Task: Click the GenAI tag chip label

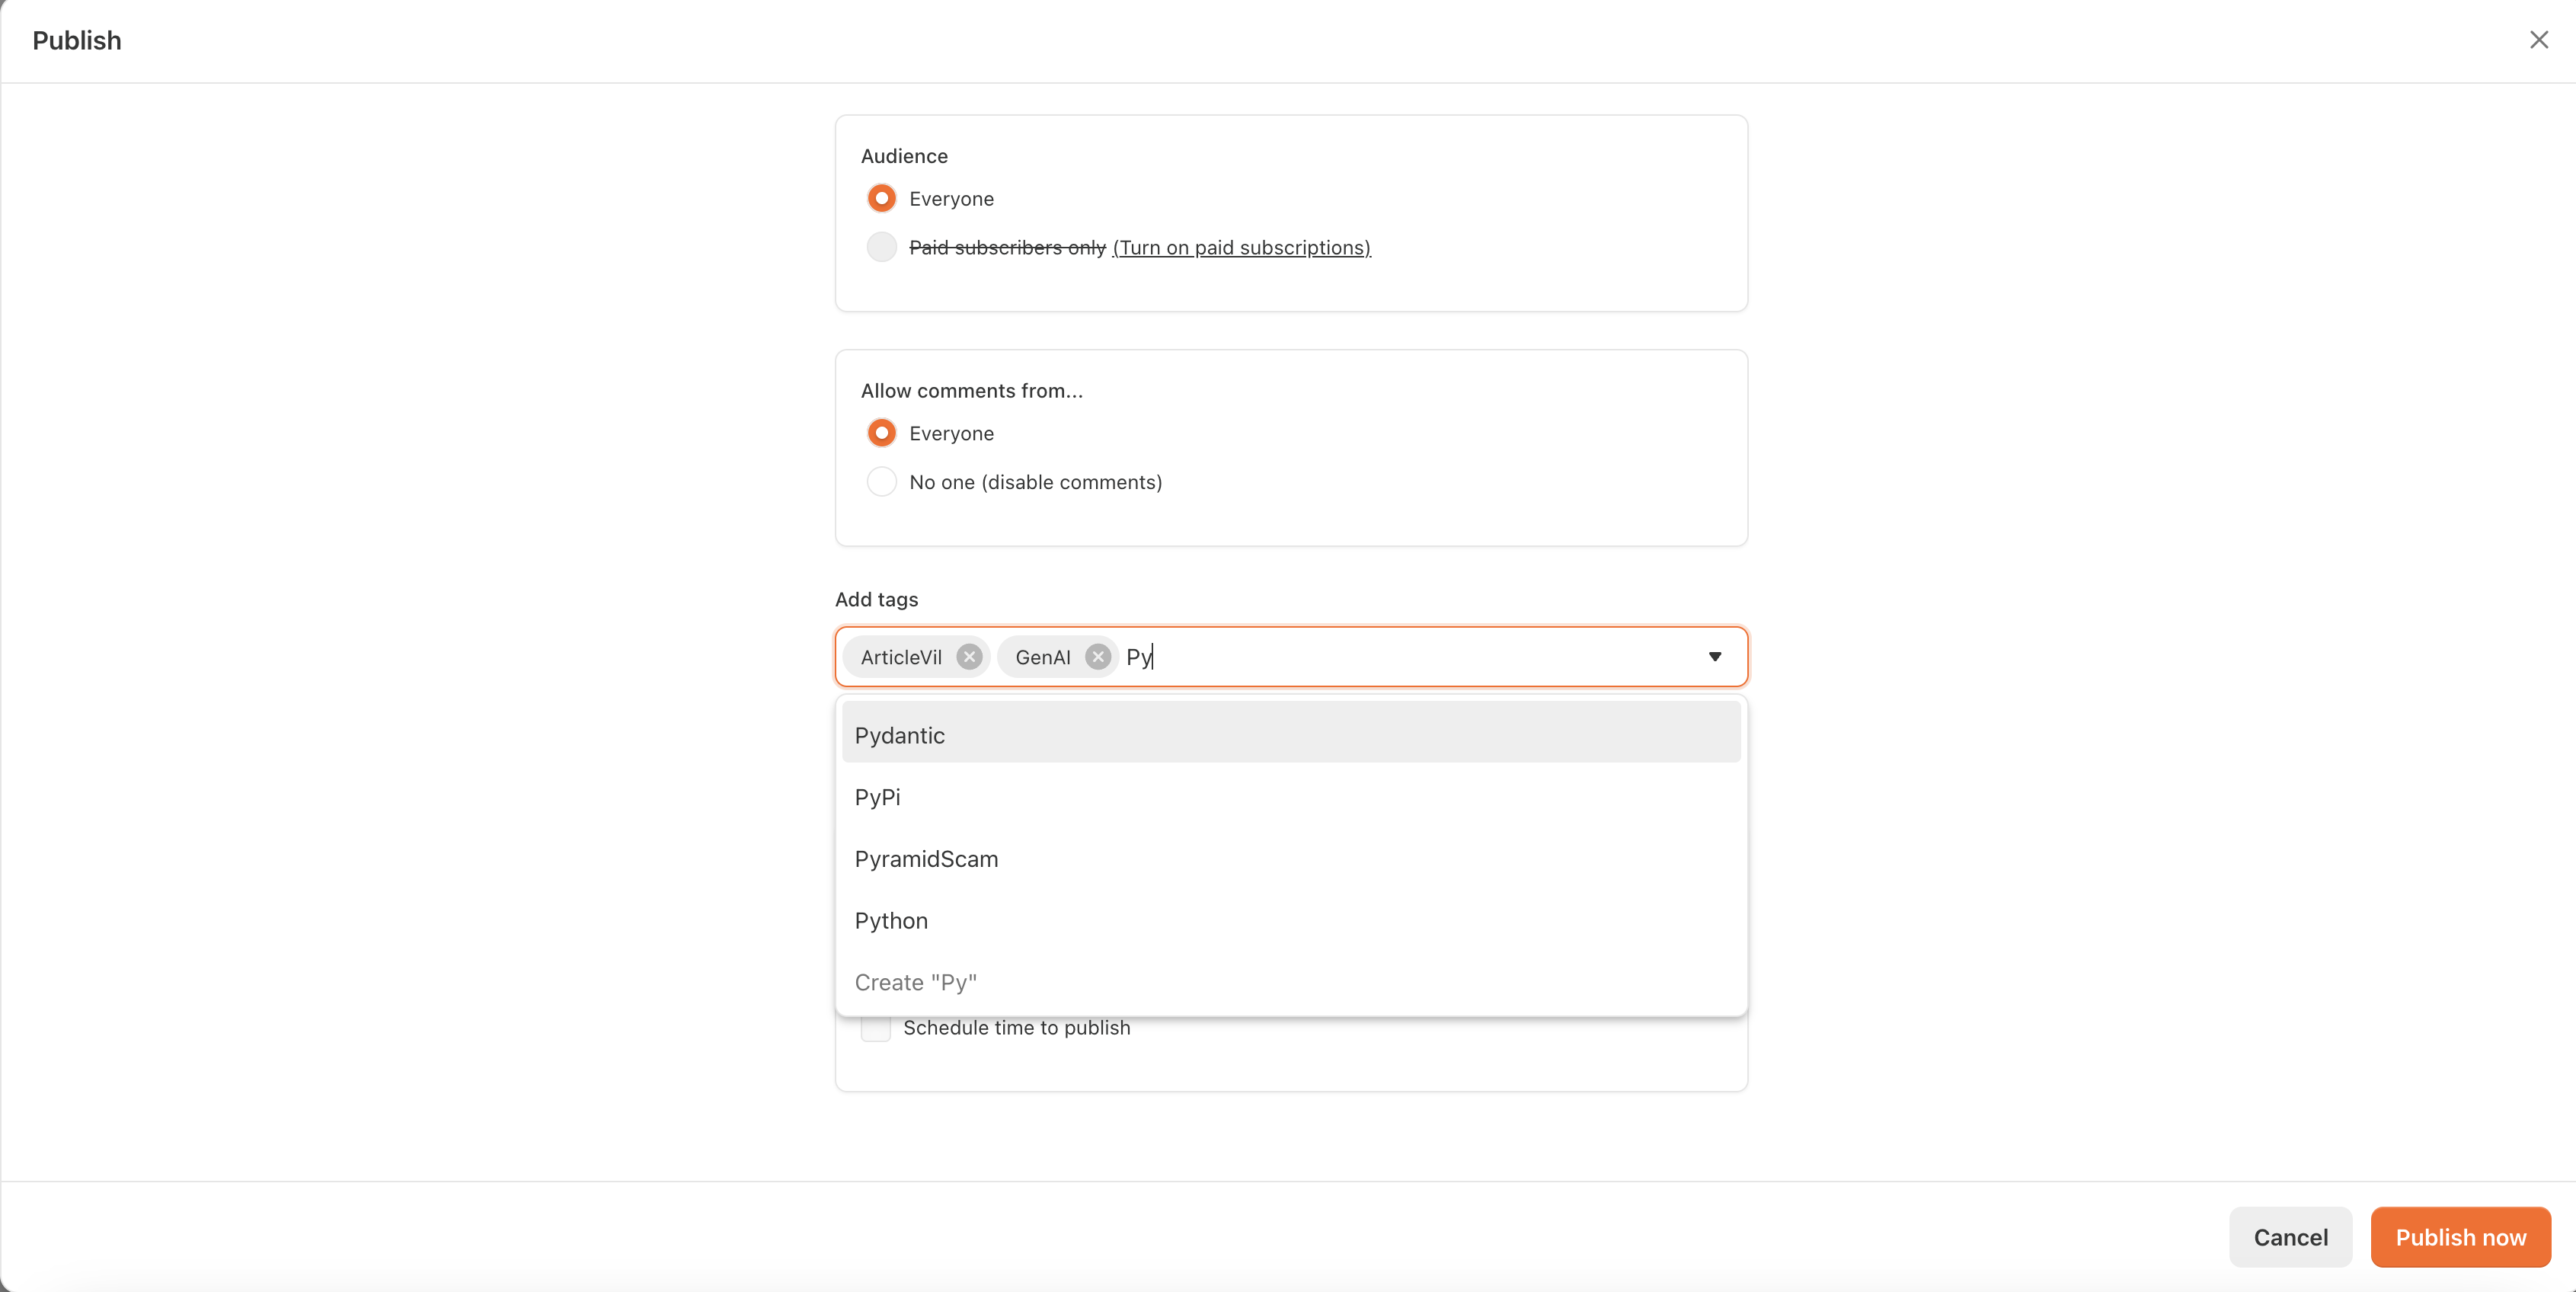Action: [x=1042, y=657]
